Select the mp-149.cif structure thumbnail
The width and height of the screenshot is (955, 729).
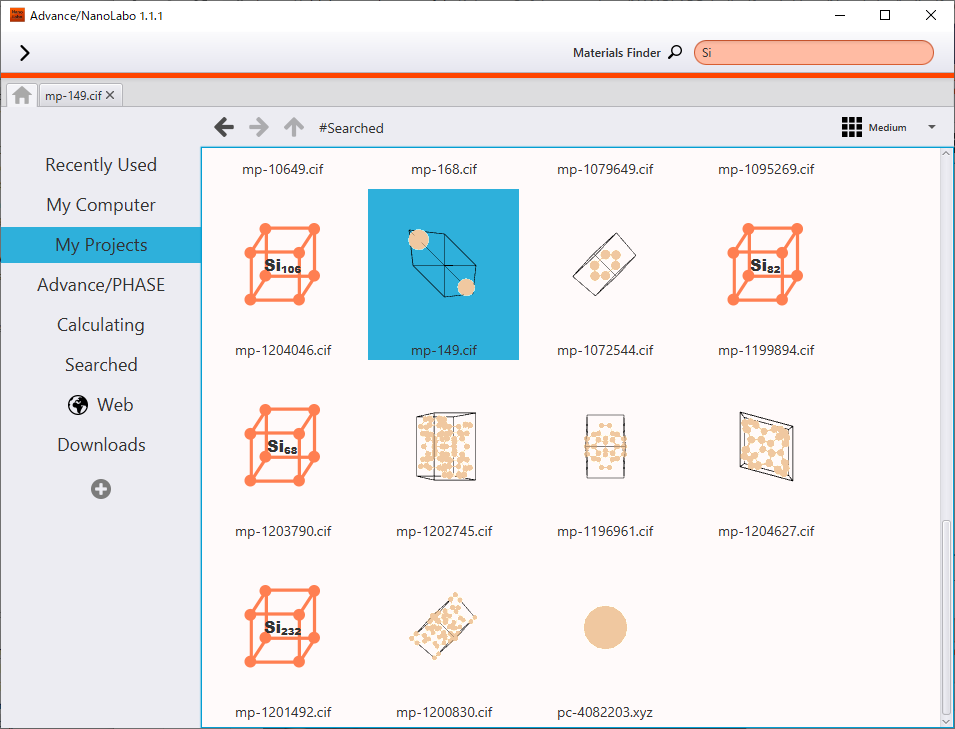443,264
